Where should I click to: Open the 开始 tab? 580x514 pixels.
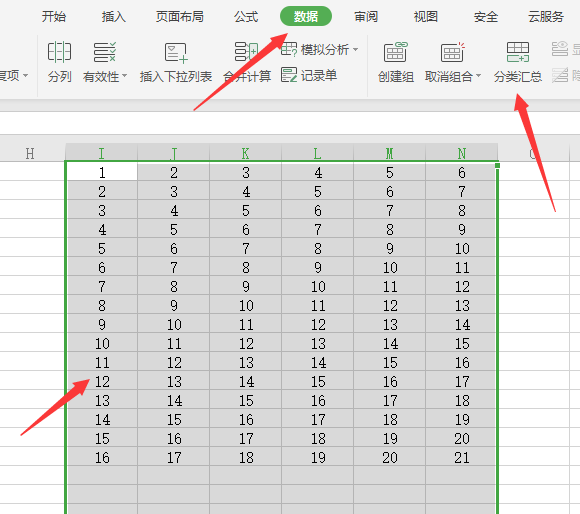pos(54,17)
